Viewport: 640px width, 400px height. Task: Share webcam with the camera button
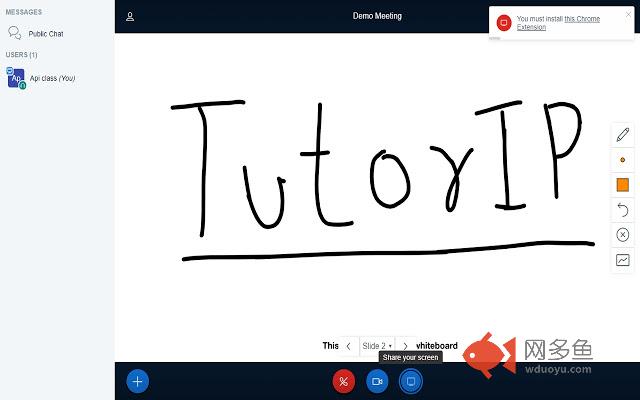[377, 382]
